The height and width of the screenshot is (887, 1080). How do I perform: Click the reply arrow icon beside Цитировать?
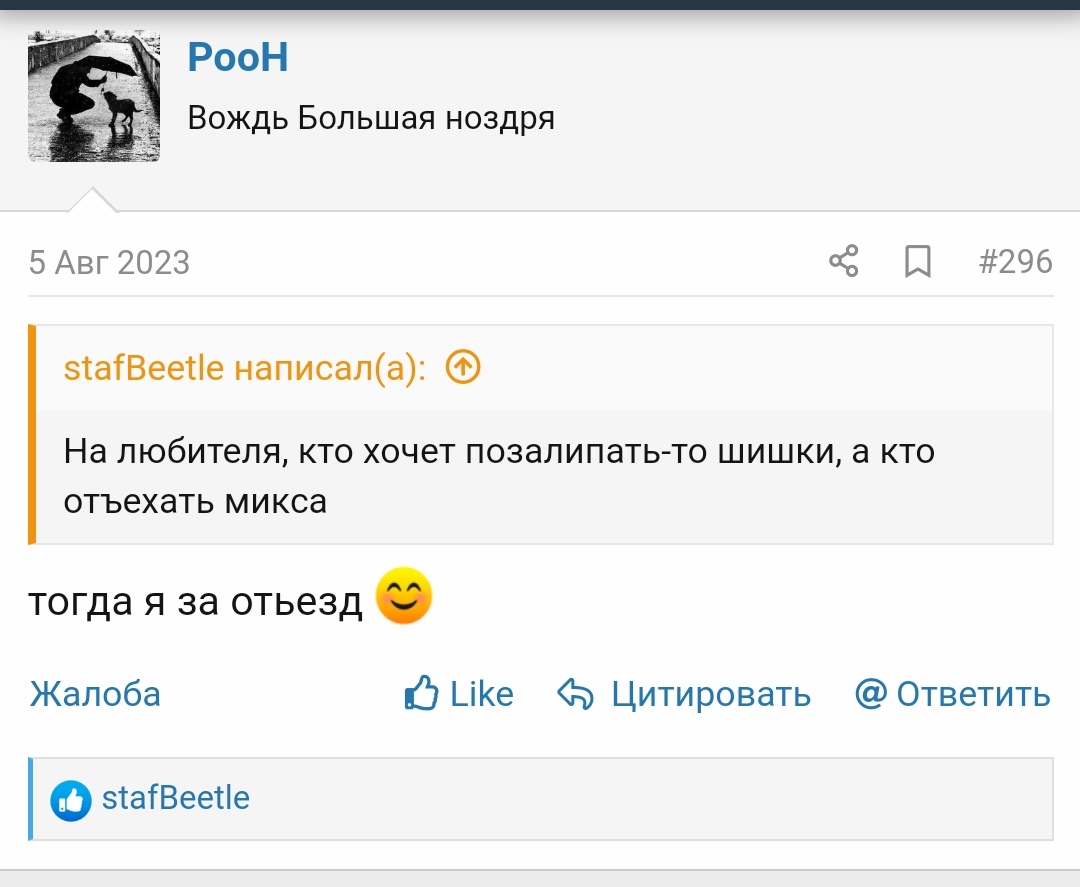[x=575, y=694]
